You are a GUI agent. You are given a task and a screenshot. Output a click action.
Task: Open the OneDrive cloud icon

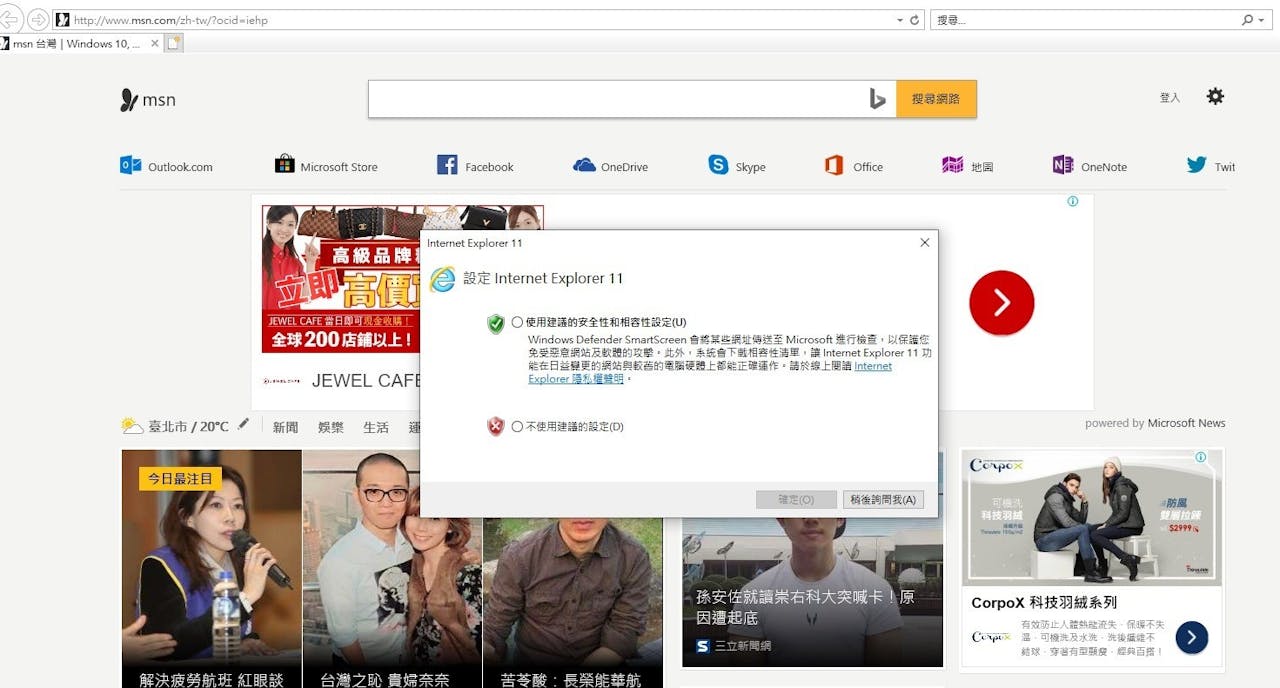(x=584, y=166)
